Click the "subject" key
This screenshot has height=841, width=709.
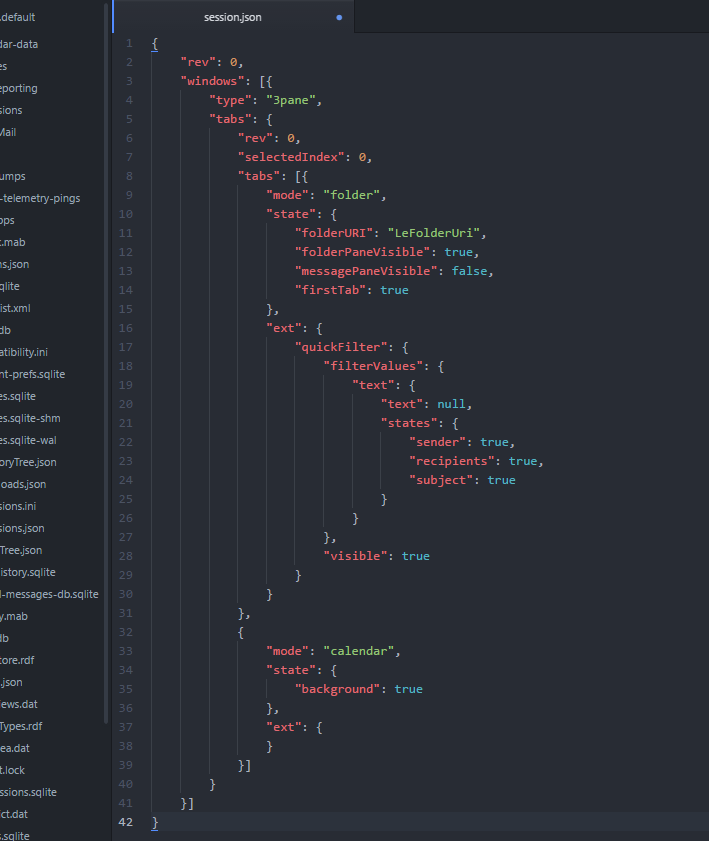(x=441, y=480)
